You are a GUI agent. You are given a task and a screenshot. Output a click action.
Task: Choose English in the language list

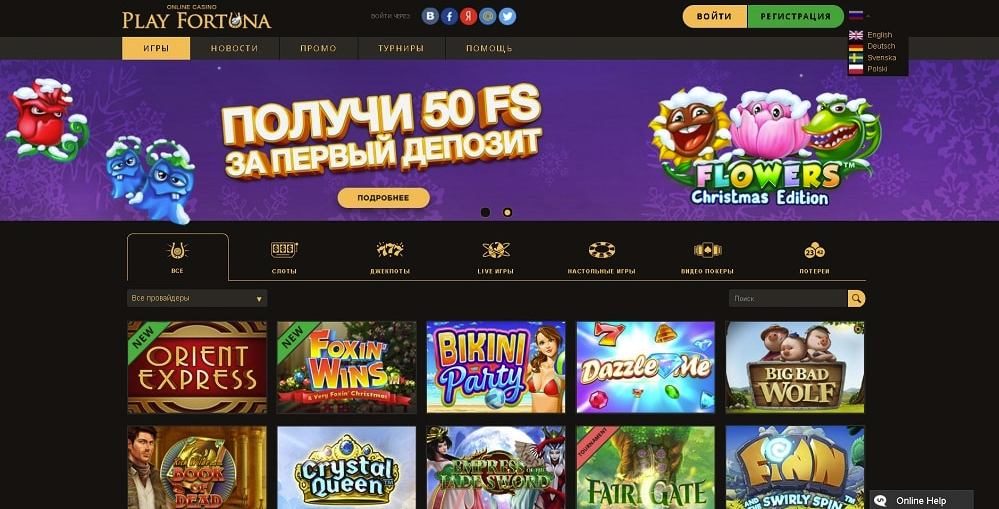tap(871, 35)
